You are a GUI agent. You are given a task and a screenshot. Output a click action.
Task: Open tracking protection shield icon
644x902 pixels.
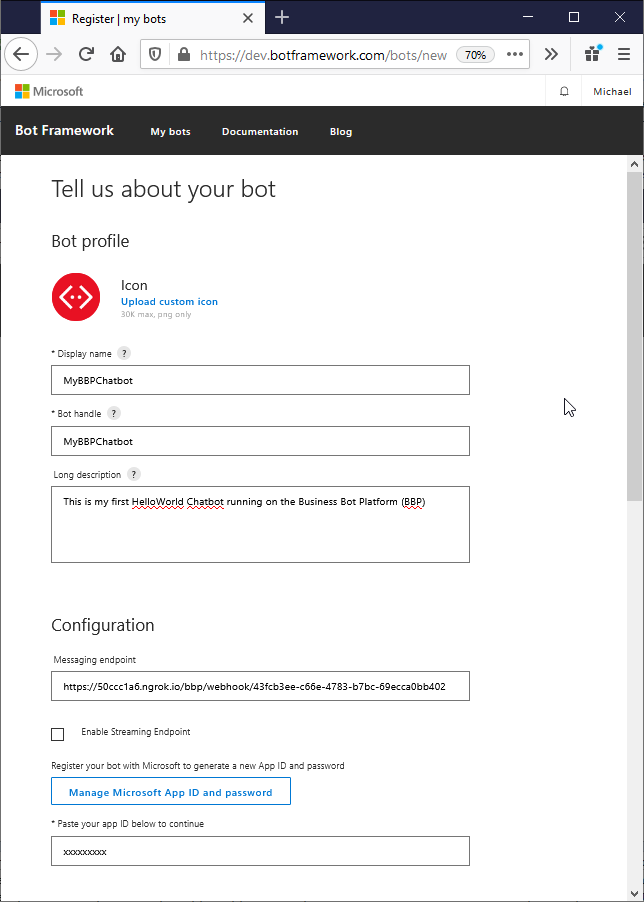(x=155, y=55)
